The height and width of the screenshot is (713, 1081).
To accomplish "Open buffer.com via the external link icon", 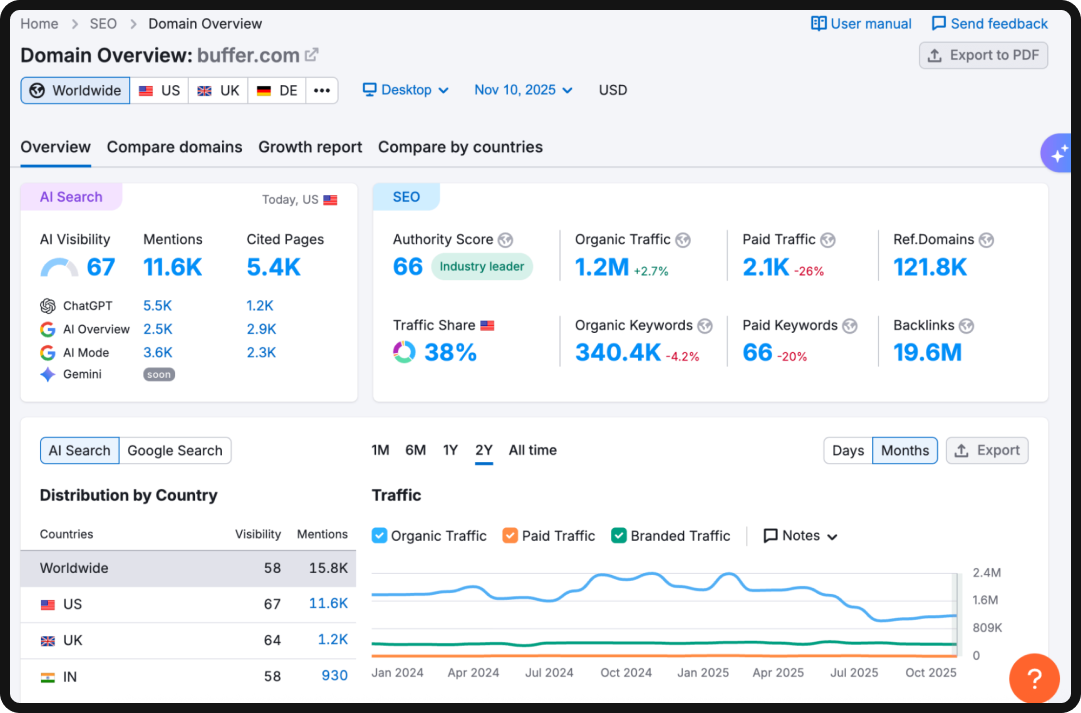I will pos(312,55).
